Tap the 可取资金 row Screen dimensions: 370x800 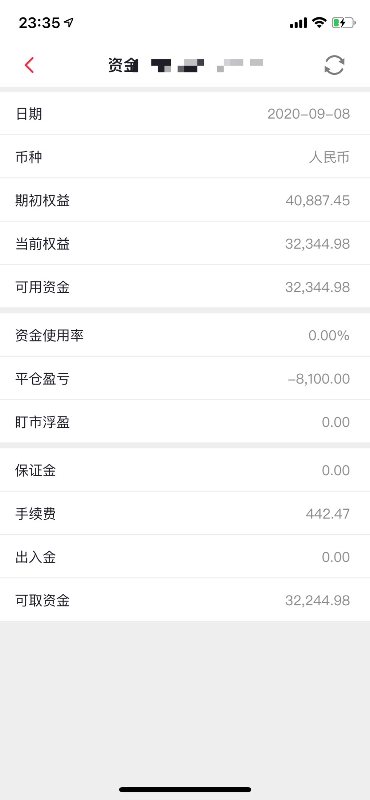[185, 600]
